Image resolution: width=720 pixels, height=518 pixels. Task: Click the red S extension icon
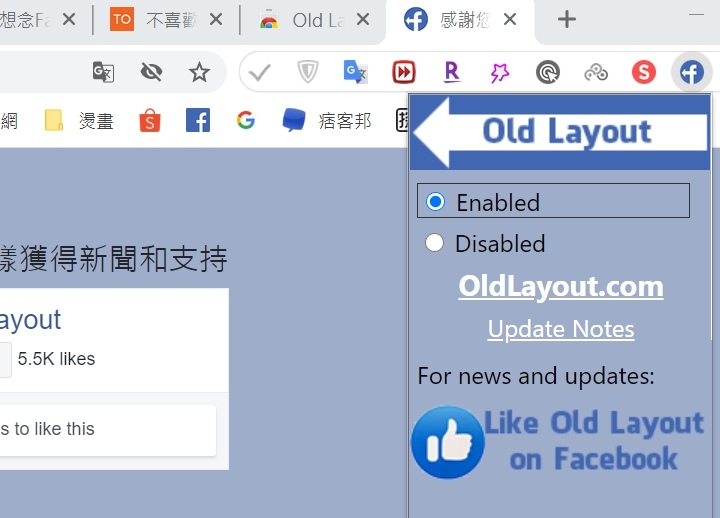pos(644,72)
